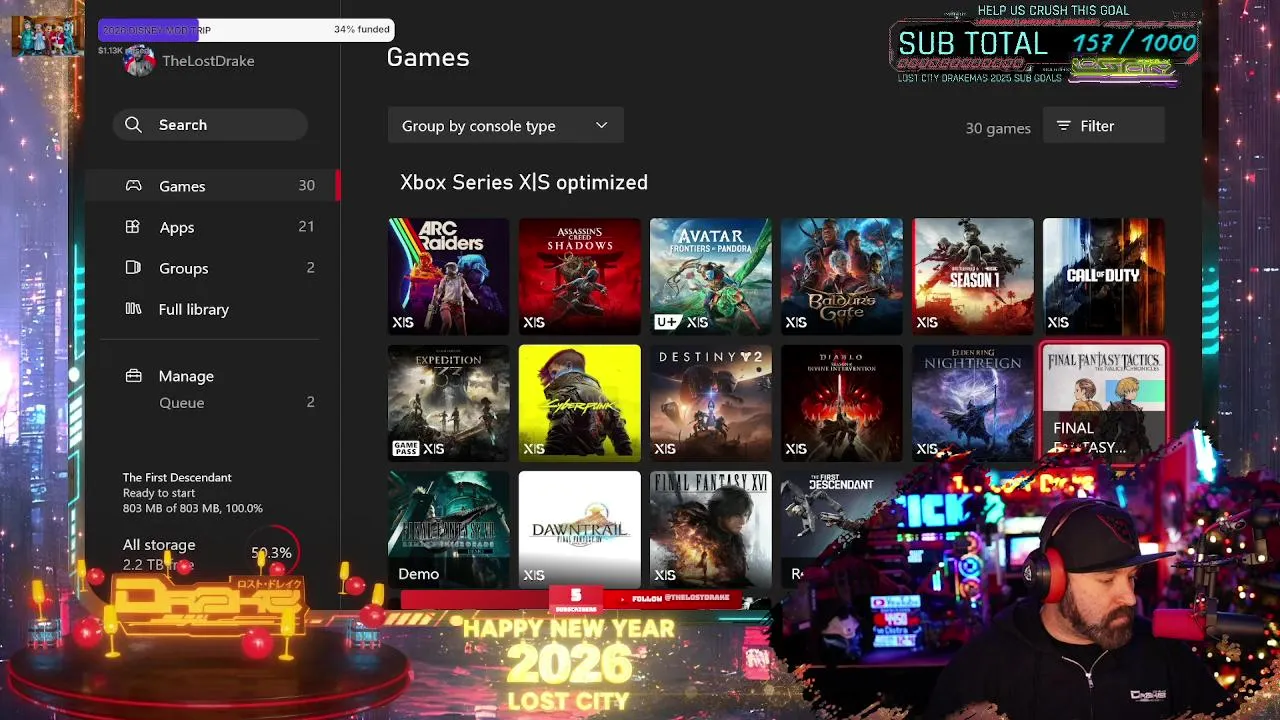The image size is (1280, 720).
Task: Click the Games controller icon in sidebar
Action: pos(133,186)
